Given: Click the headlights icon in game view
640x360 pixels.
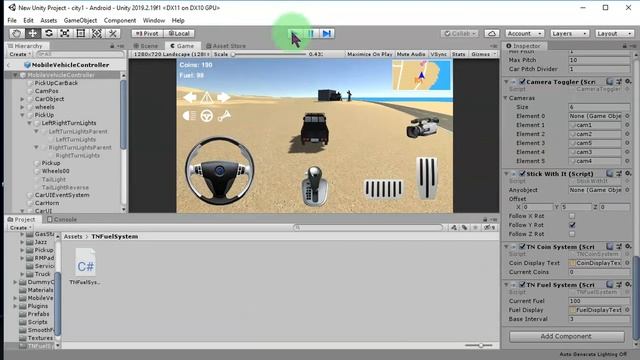Looking at the screenshot, I should (189, 116).
